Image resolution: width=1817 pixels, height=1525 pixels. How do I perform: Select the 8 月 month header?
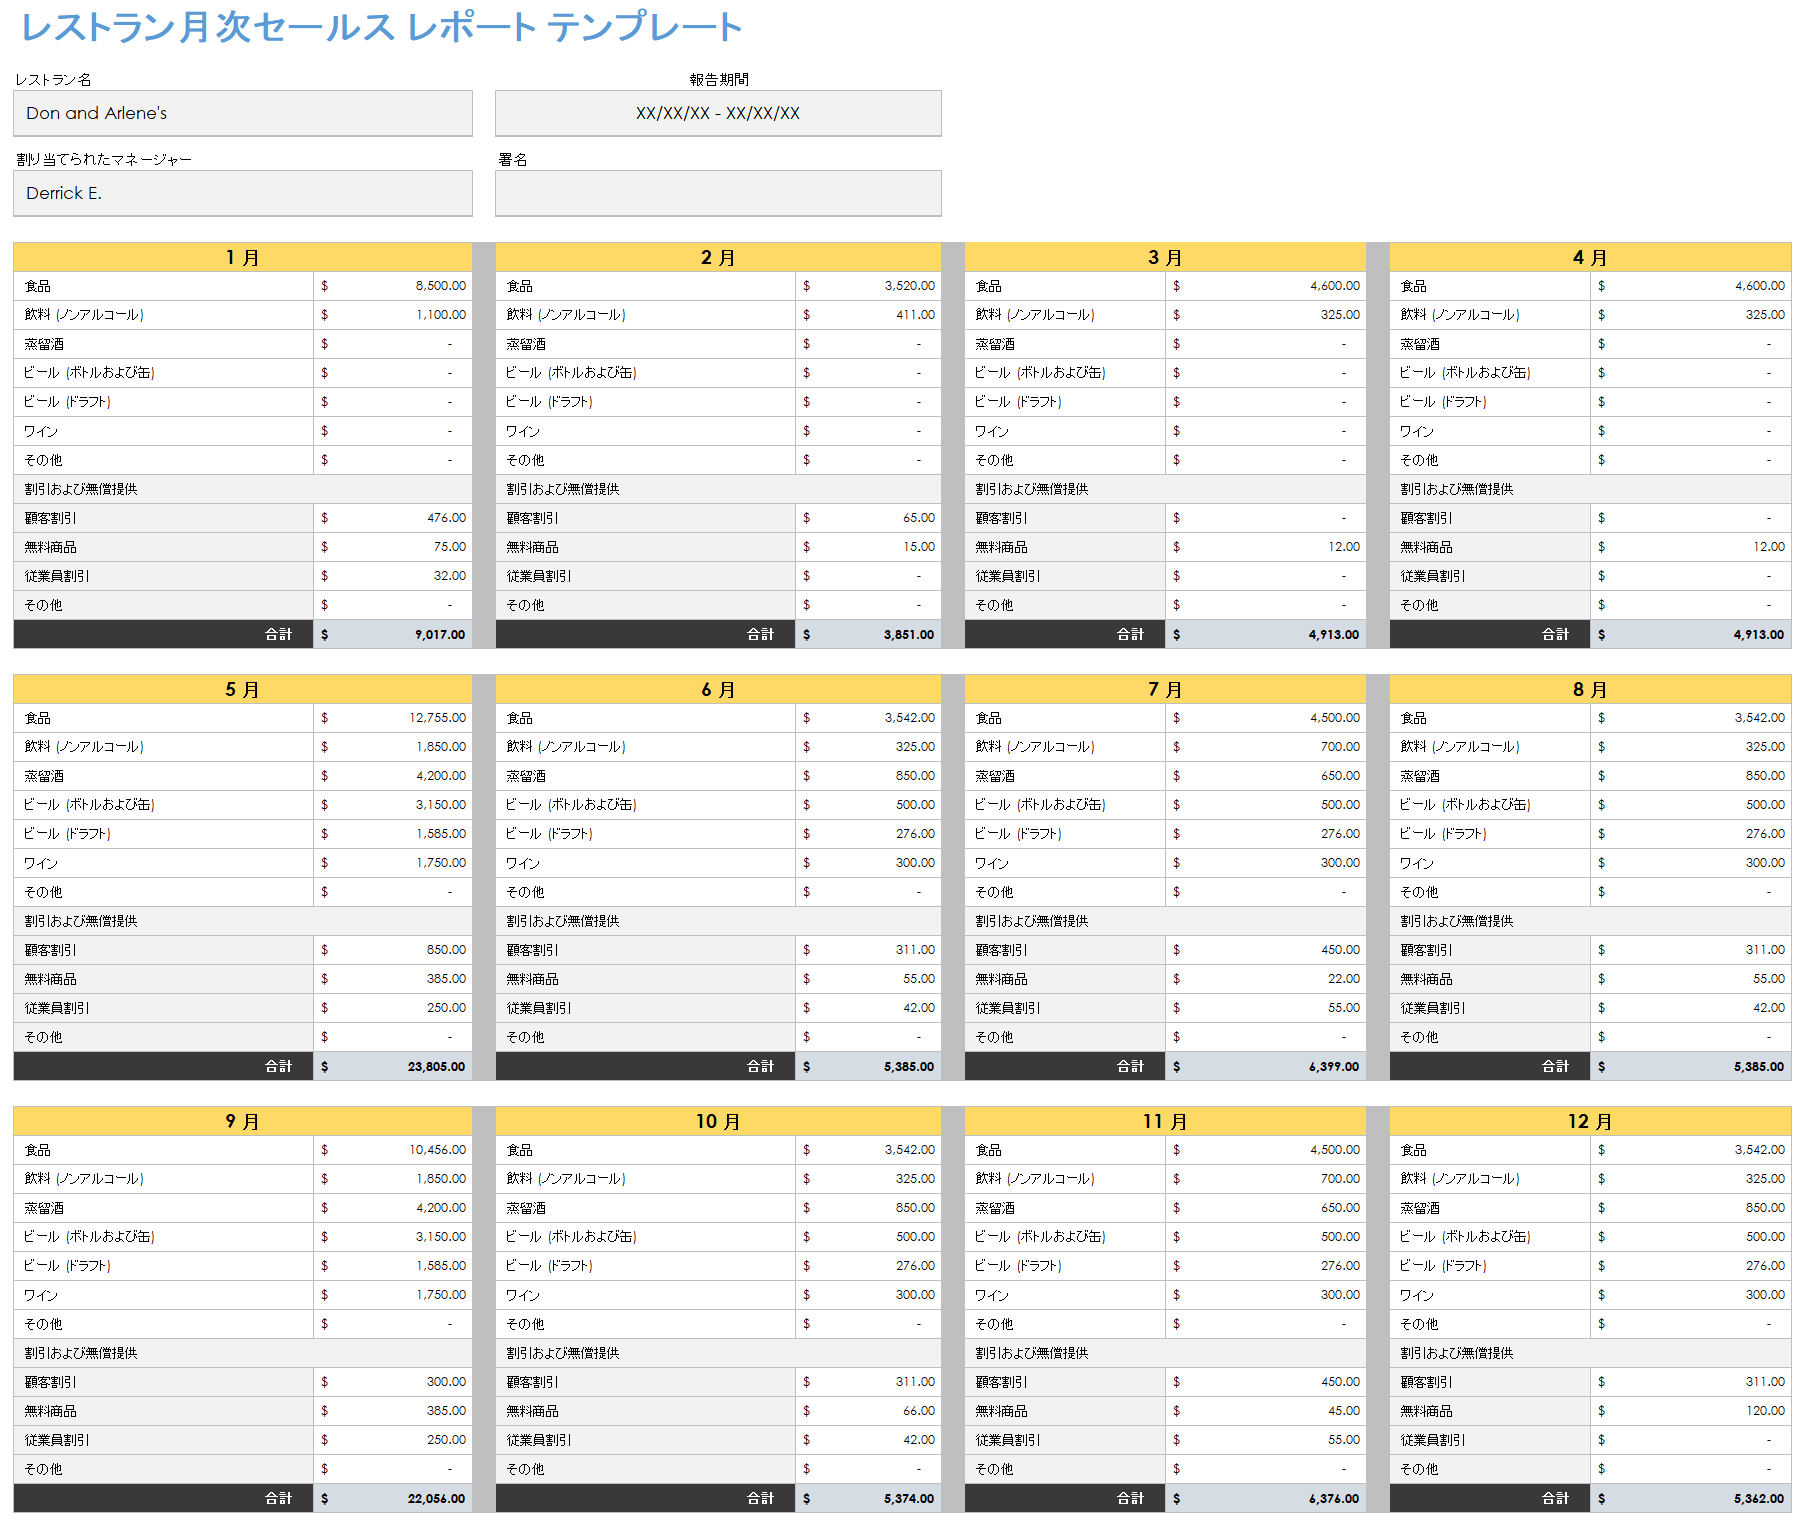click(x=1590, y=689)
